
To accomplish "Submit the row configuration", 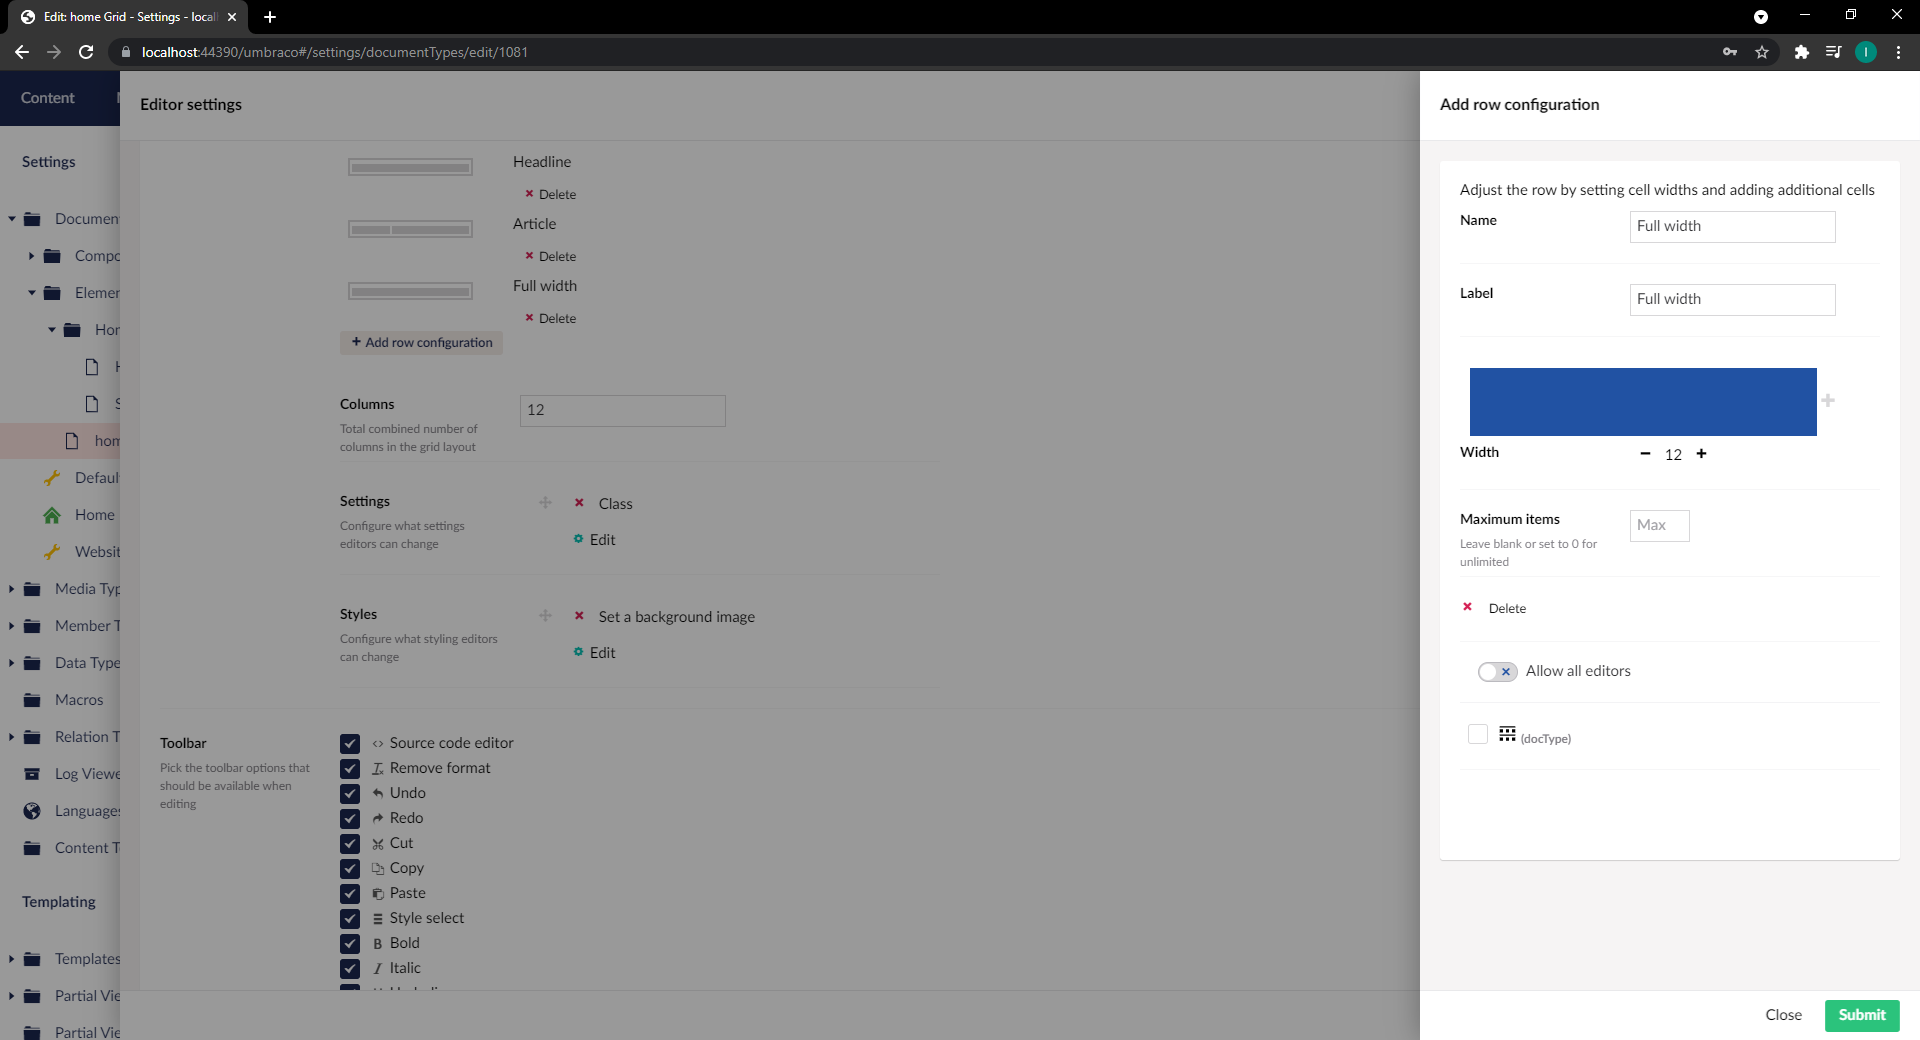I will 1862,1015.
